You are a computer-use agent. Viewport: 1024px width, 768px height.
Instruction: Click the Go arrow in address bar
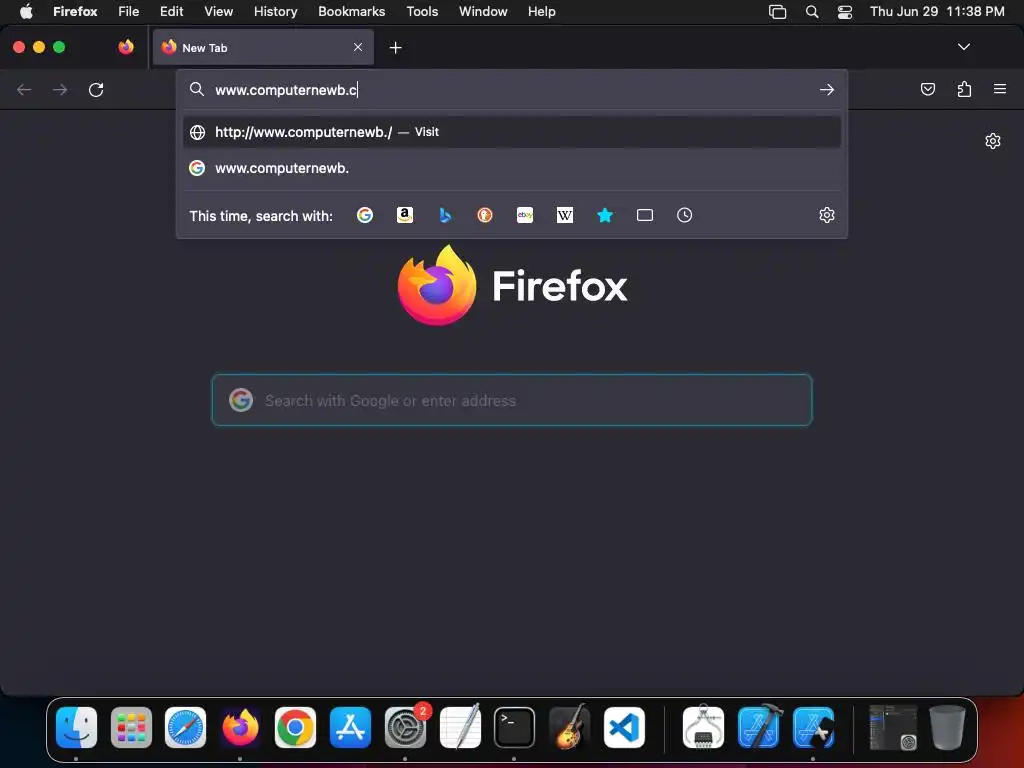[x=827, y=89]
